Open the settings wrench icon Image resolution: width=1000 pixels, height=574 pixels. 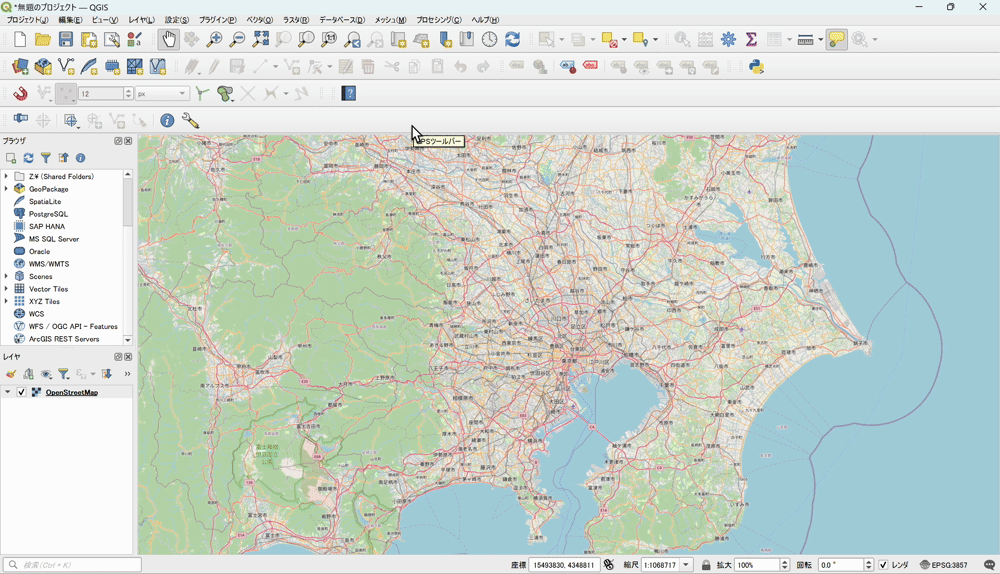click(190, 121)
